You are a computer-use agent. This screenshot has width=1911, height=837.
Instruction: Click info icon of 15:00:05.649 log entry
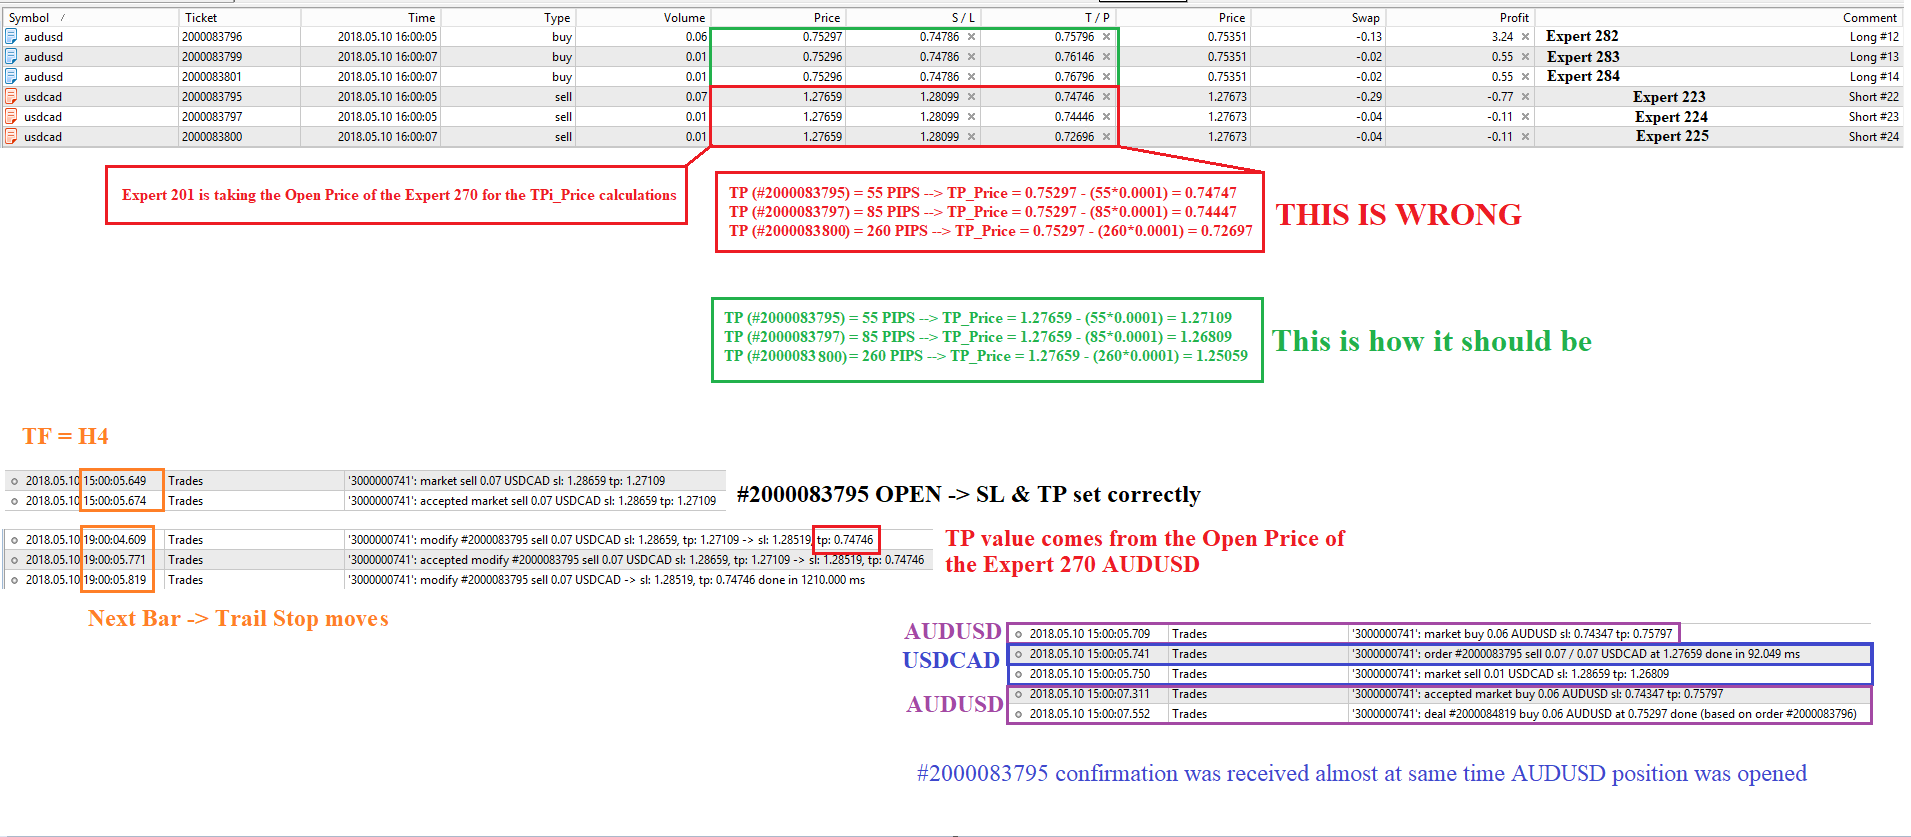pos(14,481)
